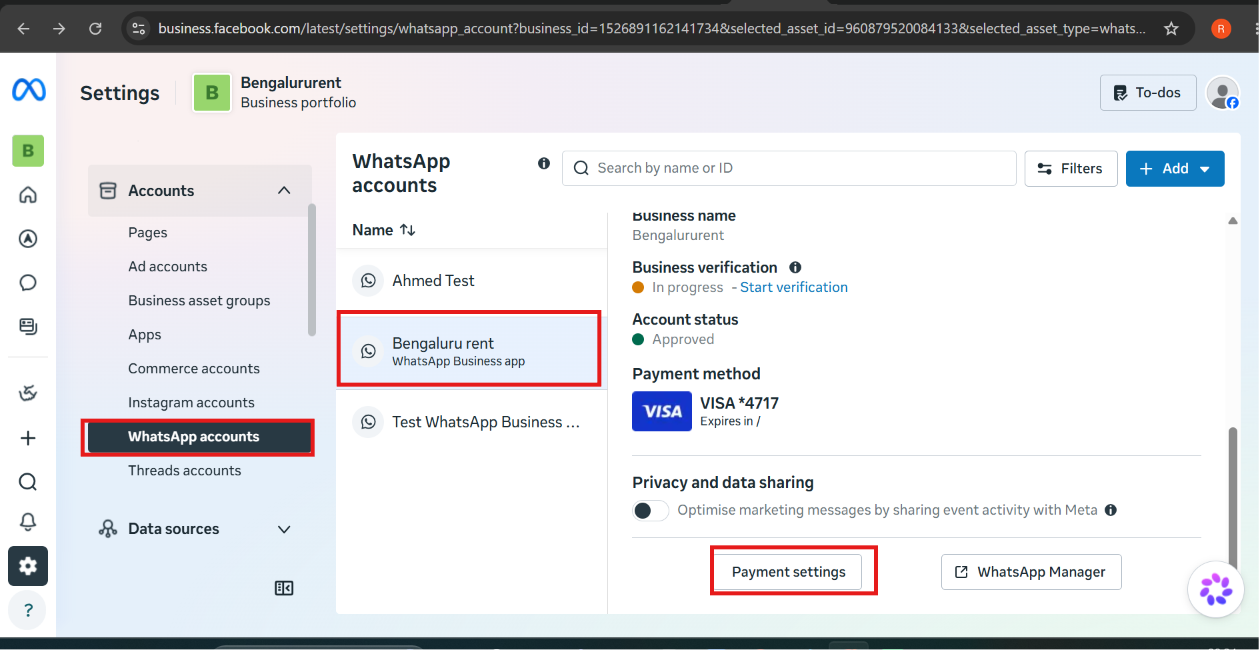Open the Ads Manager compass icon
1259x650 pixels.
28,239
